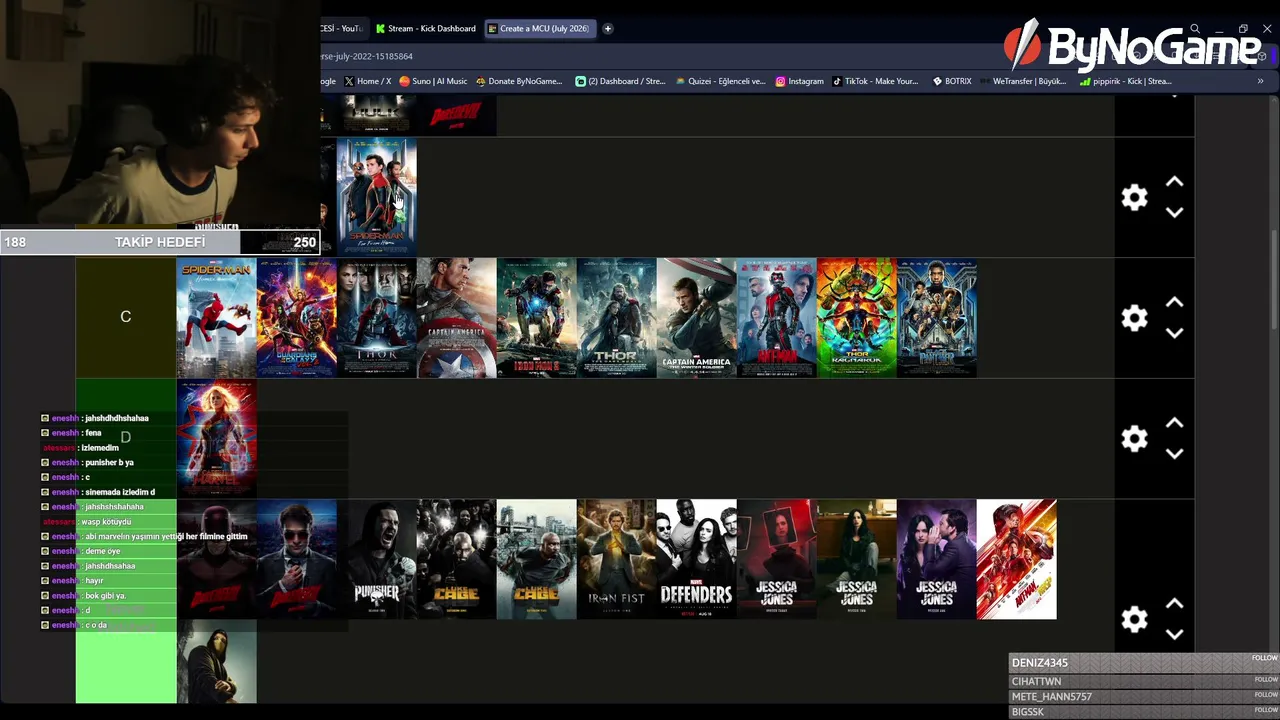
Task: Switch to Stream - Kick Dashboard tab
Action: coord(425,28)
